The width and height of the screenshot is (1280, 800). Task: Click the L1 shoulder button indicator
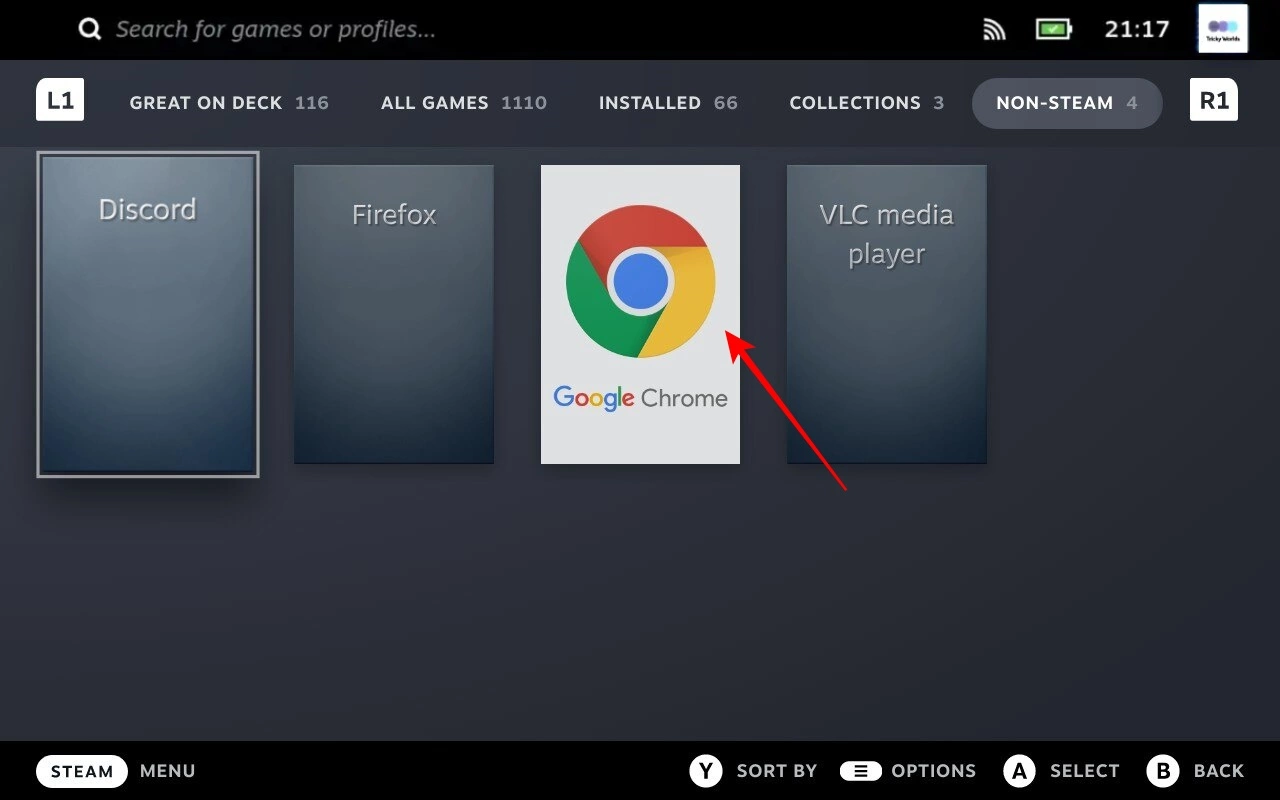tap(60, 100)
